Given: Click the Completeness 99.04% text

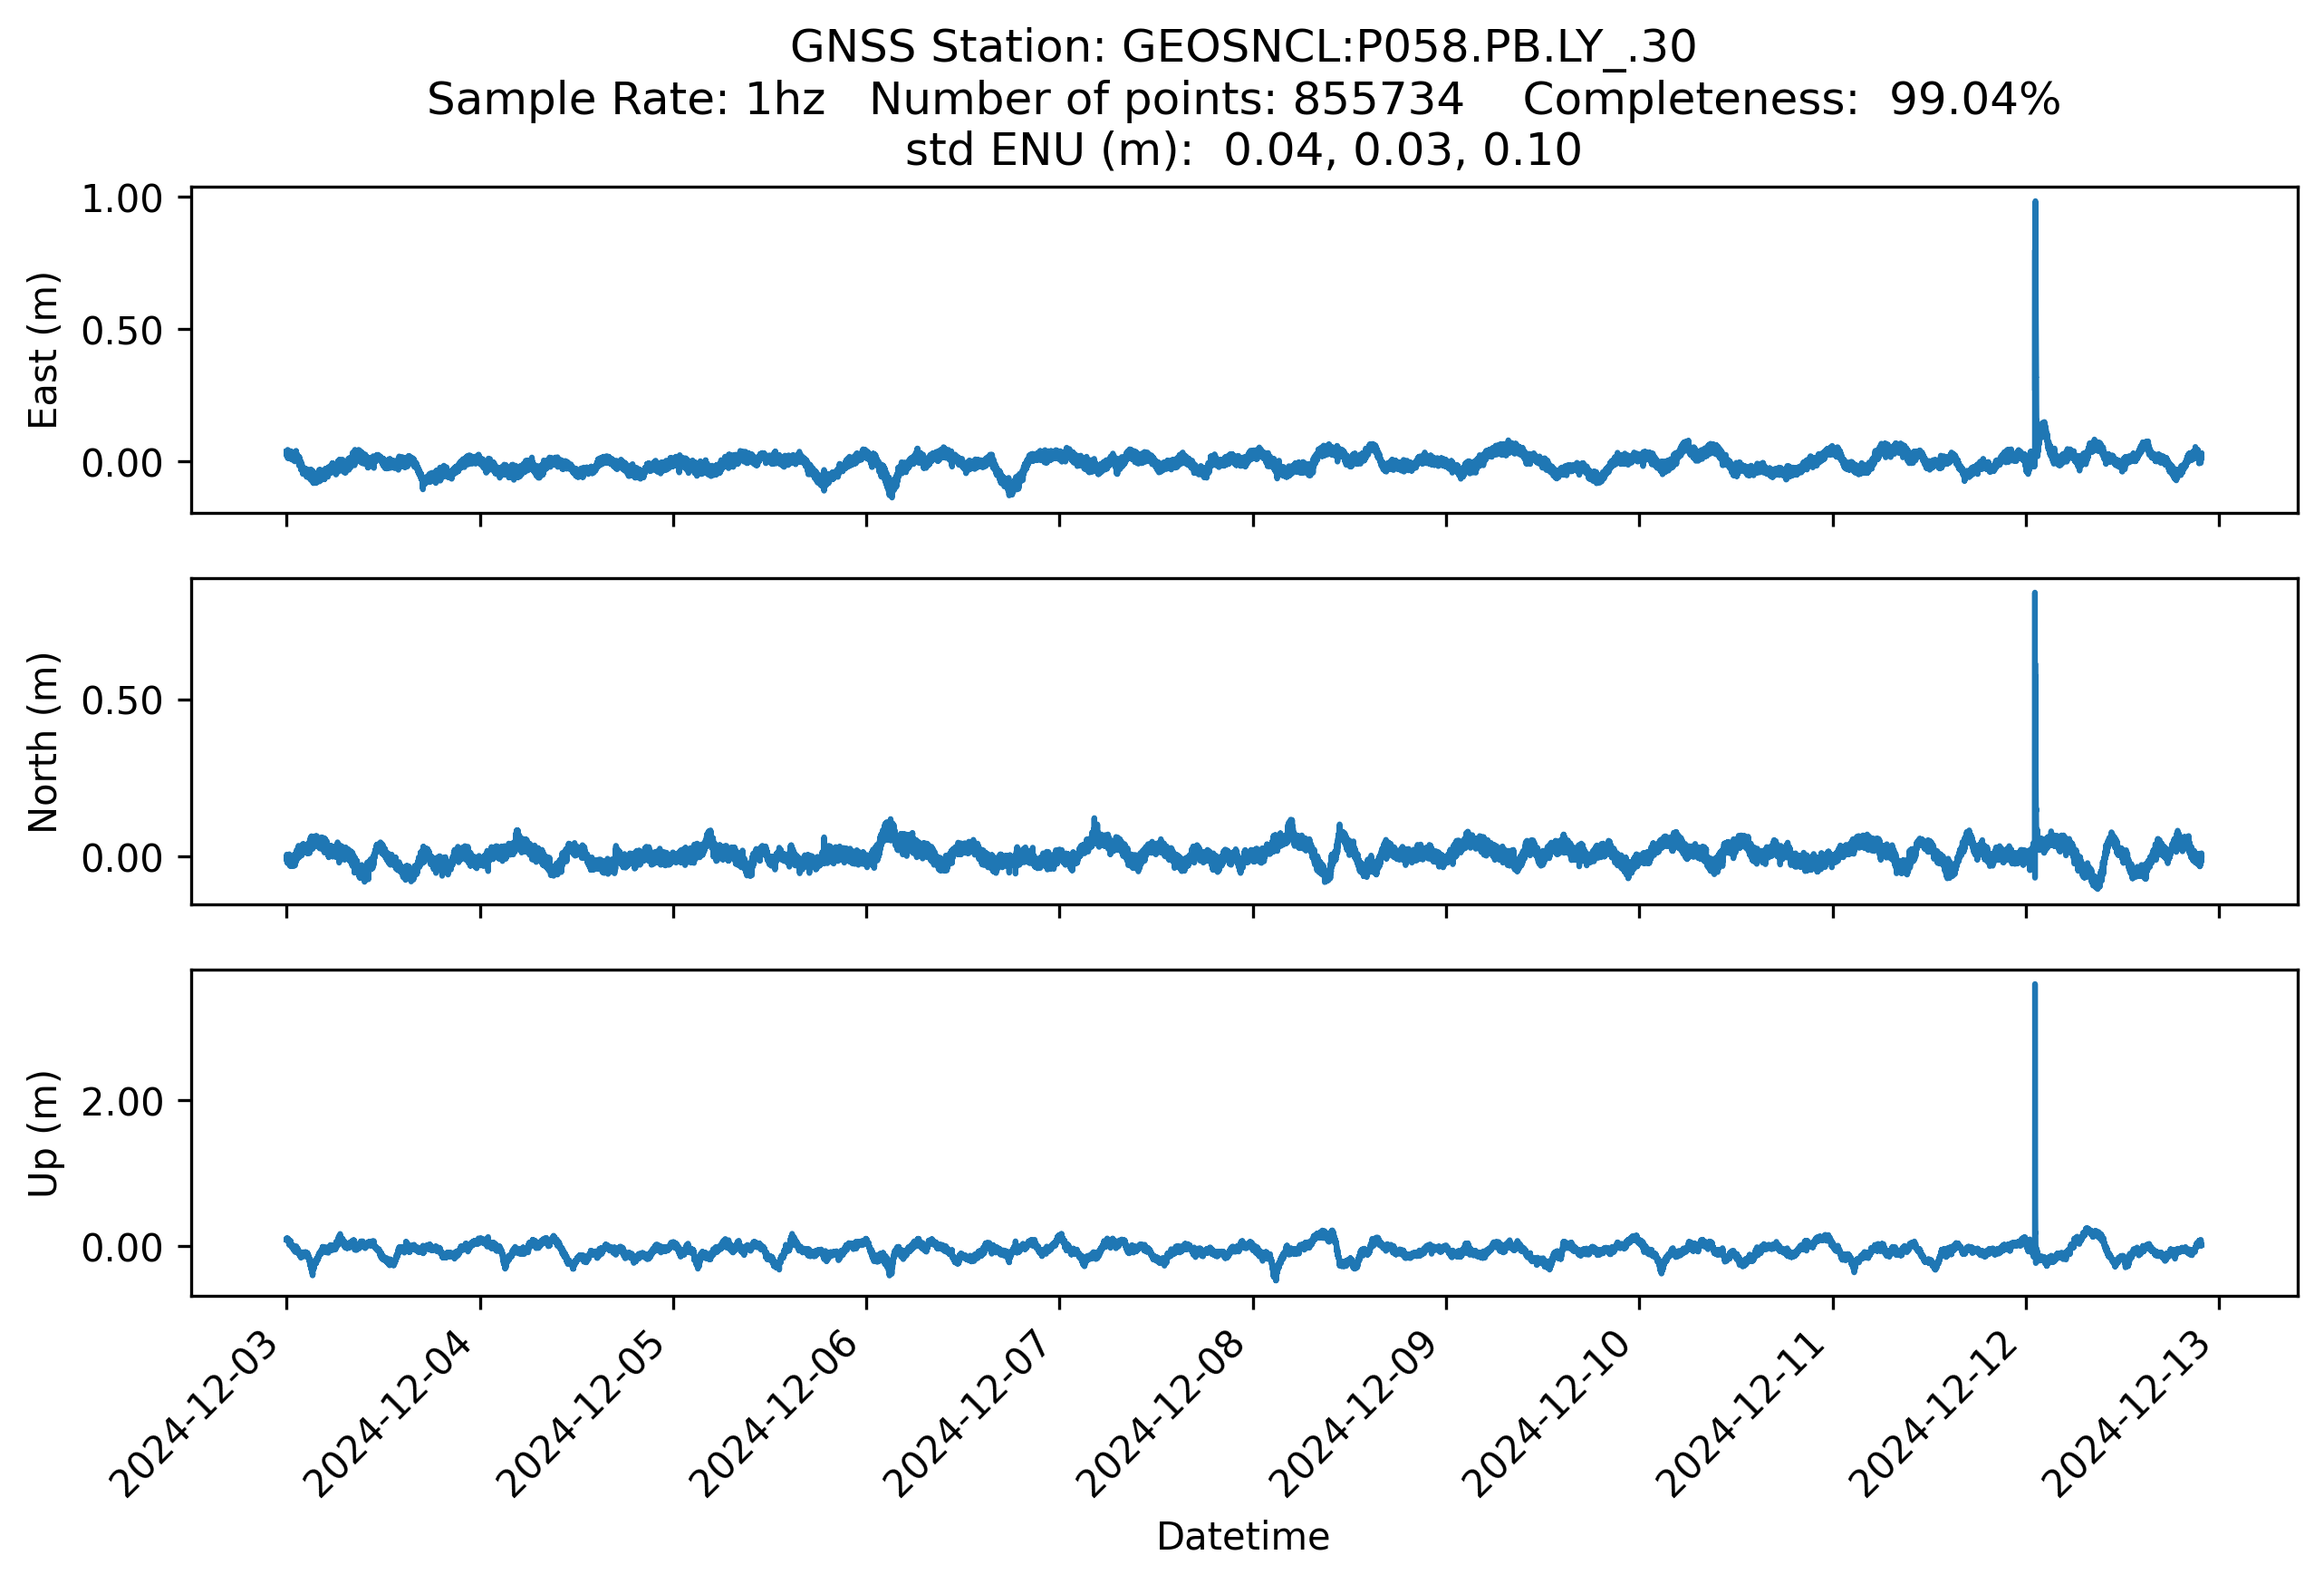Looking at the screenshot, I should pyautogui.click(x=1790, y=99).
